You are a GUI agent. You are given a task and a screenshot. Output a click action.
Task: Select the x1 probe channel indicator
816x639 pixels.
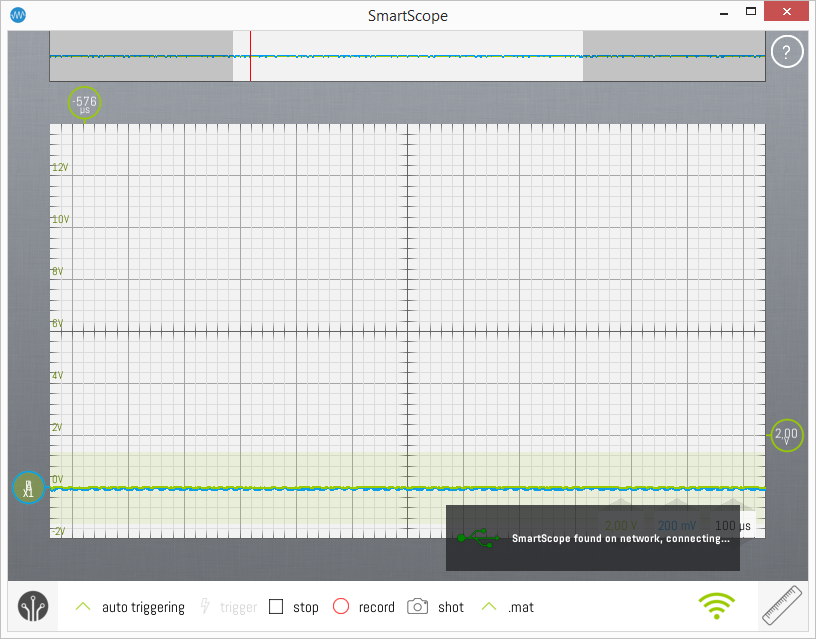[x=29, y=488]
